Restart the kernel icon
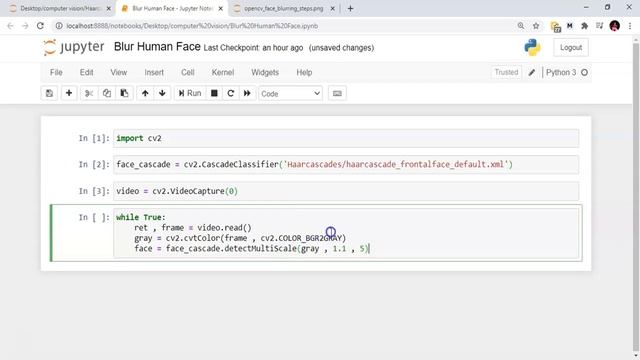 click(231, 93)
